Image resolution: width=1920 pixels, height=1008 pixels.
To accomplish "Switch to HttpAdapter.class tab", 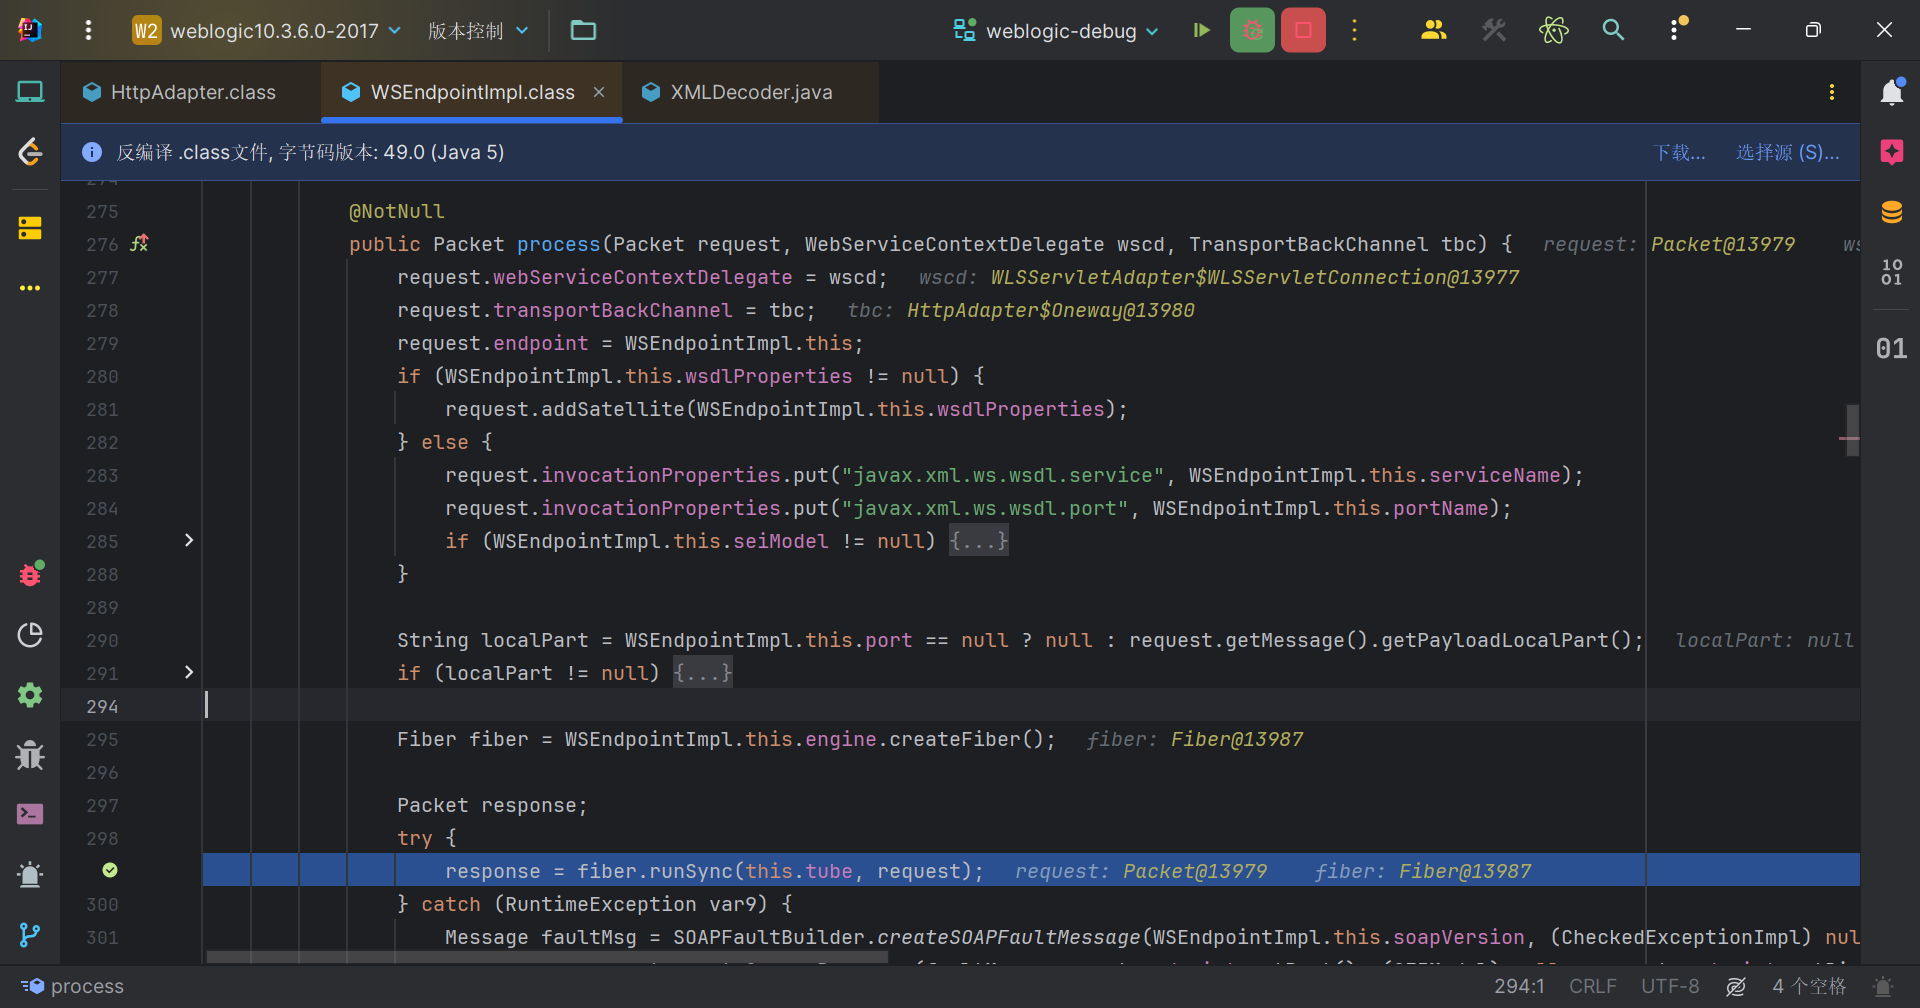I will (192, 92).
